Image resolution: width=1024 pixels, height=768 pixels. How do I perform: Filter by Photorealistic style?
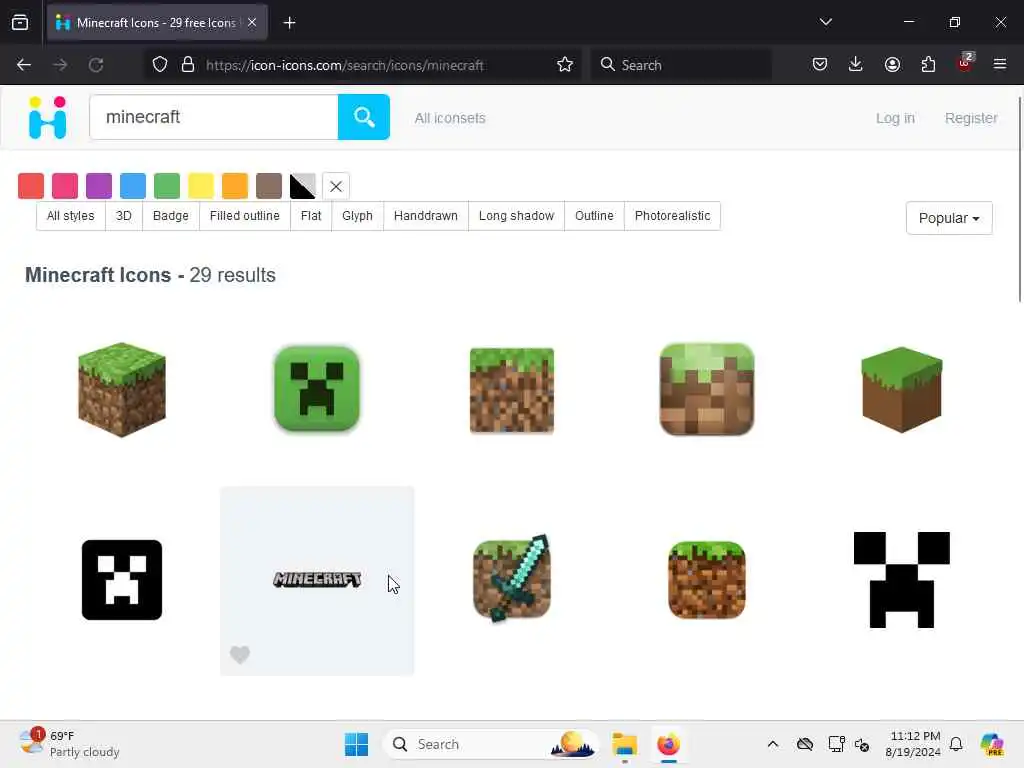point(672,216)
